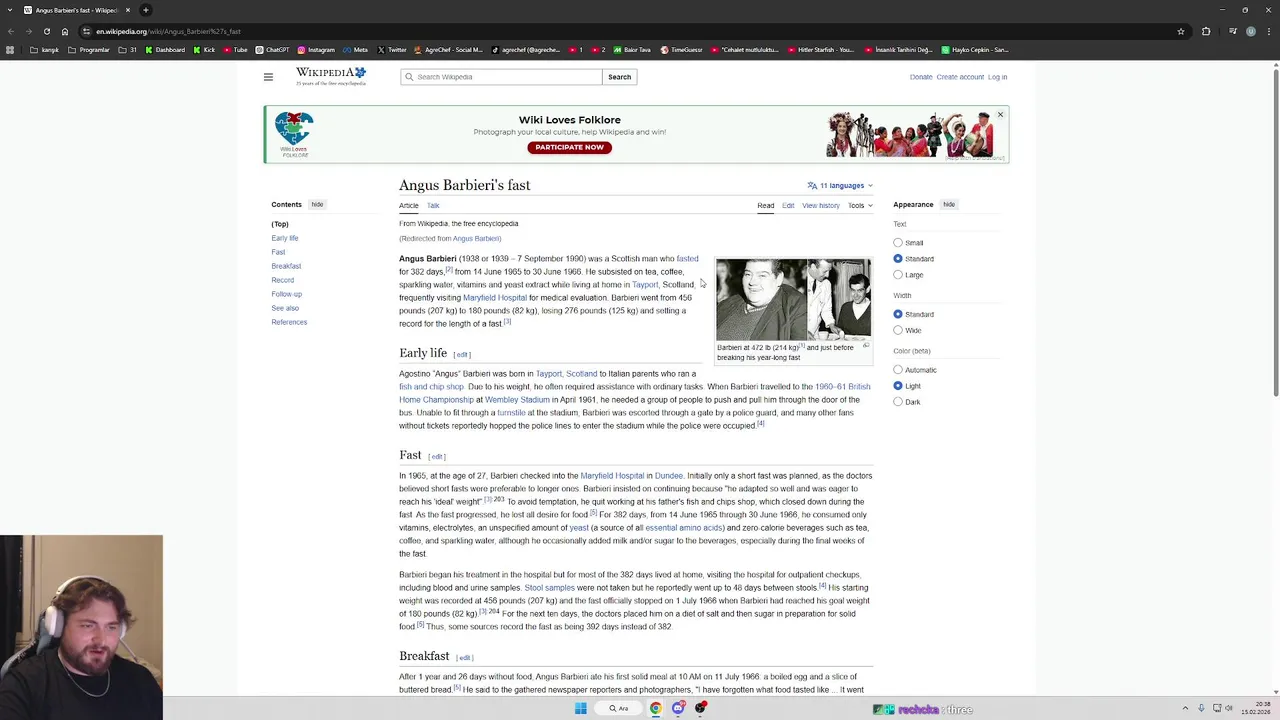This screenshot has height=720, width=1280.
Task: Select Large text size
Action: pyautogui.click(x=898, y=275)
